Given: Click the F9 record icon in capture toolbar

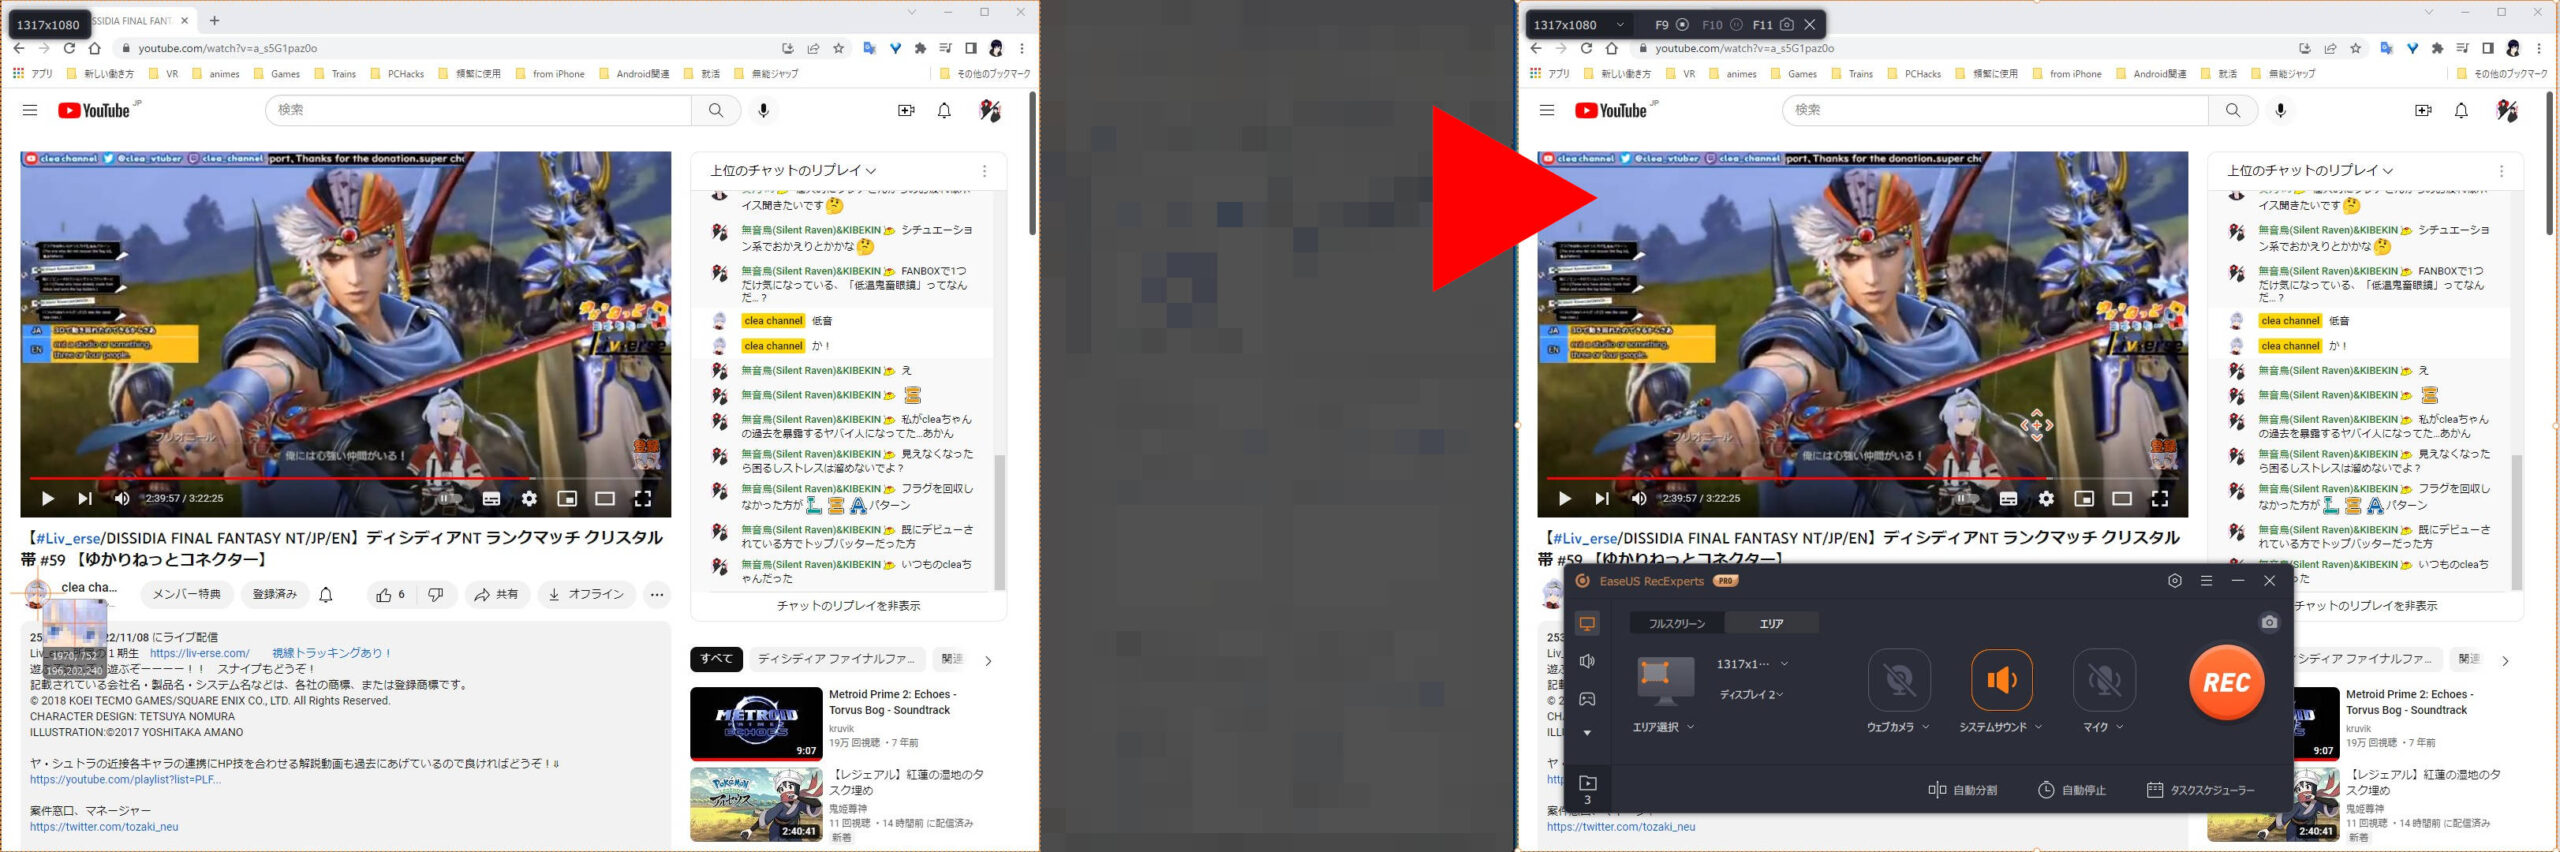Looking at the screenshot, I should click(x=1682, y=25).
